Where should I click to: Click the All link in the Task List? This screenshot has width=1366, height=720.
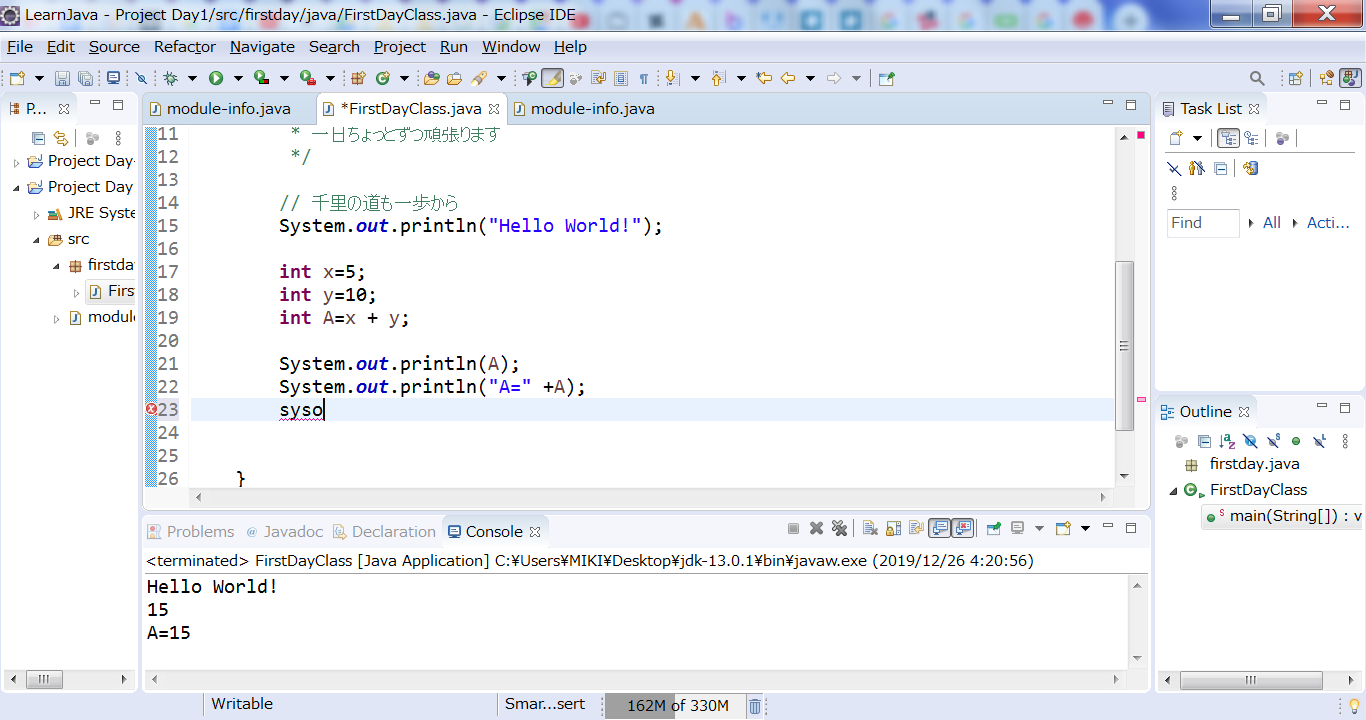(x=1271, y=223)
